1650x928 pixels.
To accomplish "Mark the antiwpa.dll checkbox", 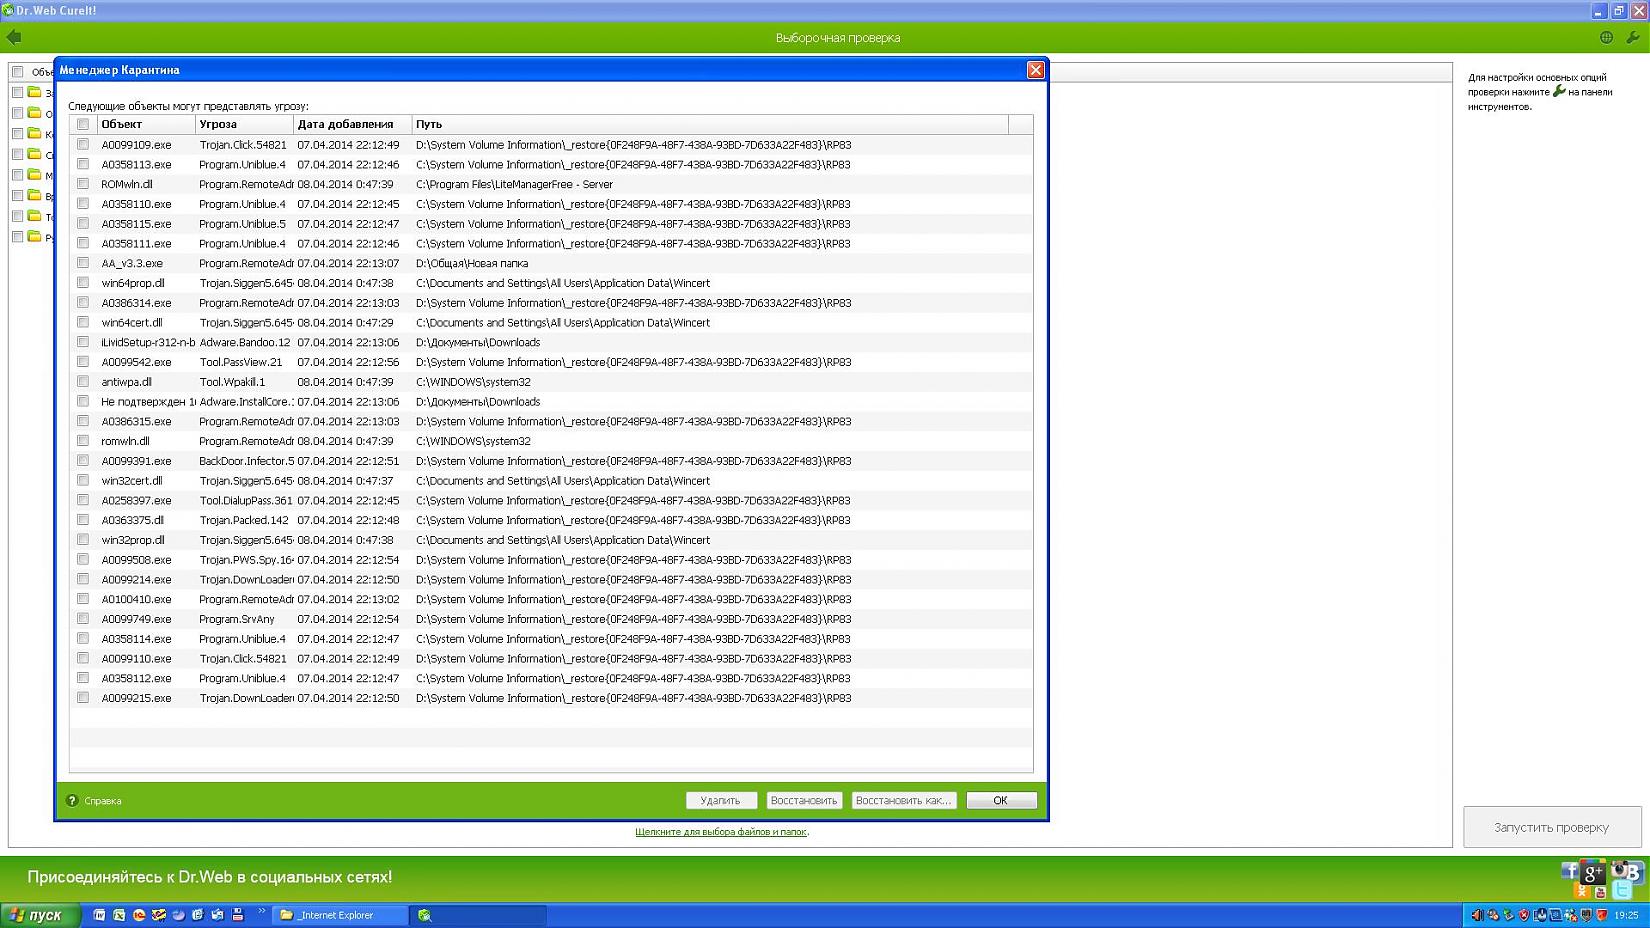I will (83, 381).
